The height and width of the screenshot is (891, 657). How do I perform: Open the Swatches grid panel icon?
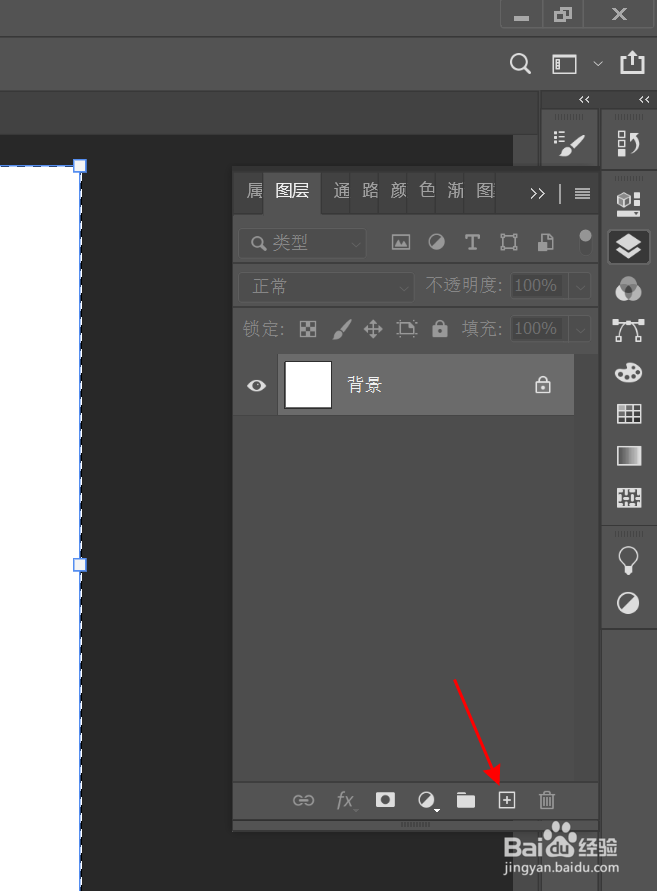click(629, 414)
